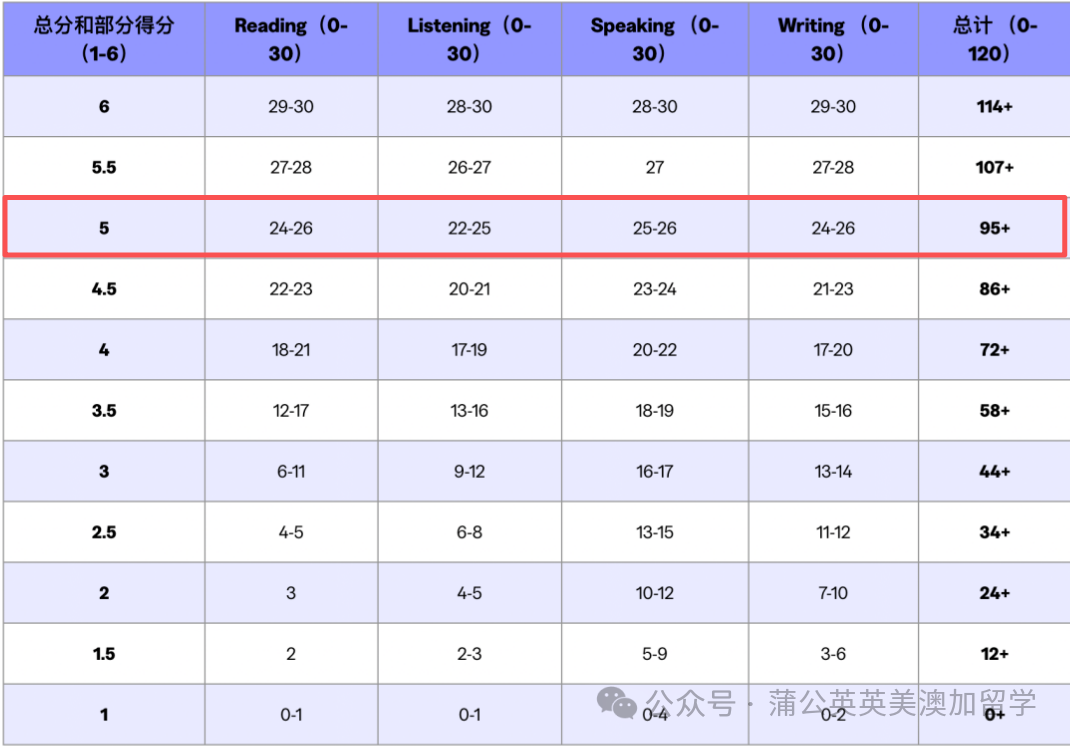Viewport: 1070px width, 746px height.
Task: Select the Speaking column header
Action: (654, 39)
